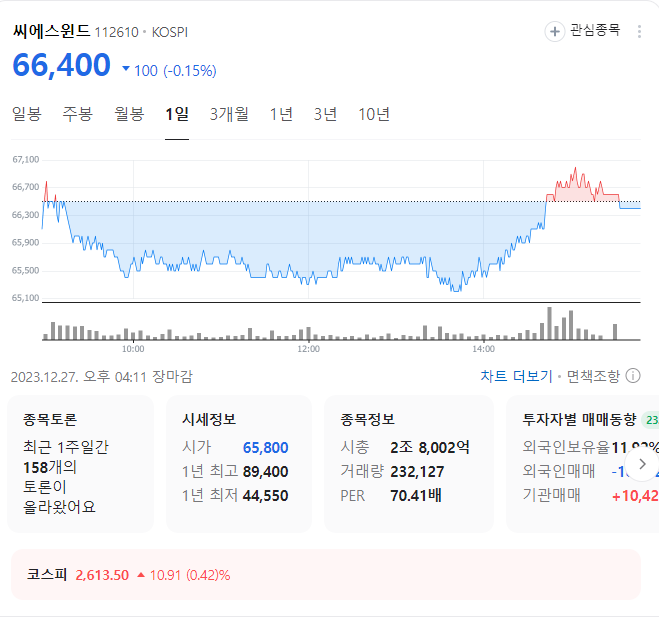The height and width of the screenshot is (618, 659).
Task: Click the 외국인보유율 row label
Action: point(566,447)
